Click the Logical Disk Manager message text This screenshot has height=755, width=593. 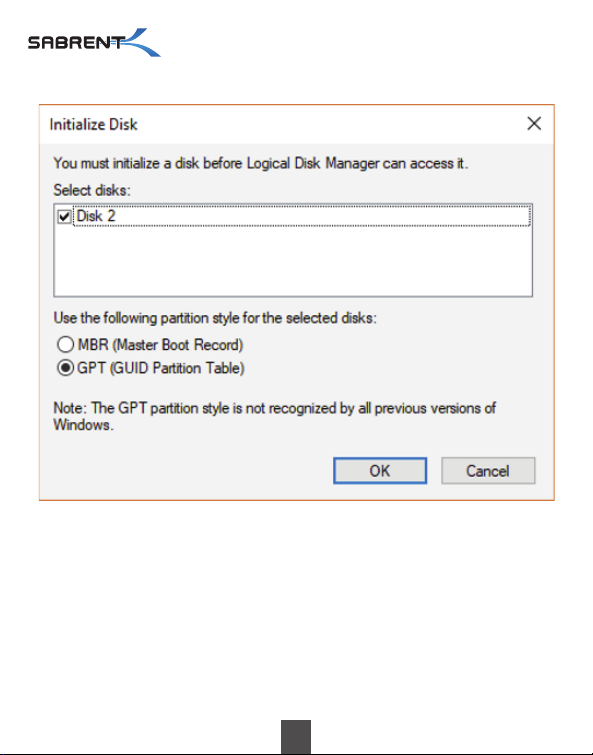(260, 163)
